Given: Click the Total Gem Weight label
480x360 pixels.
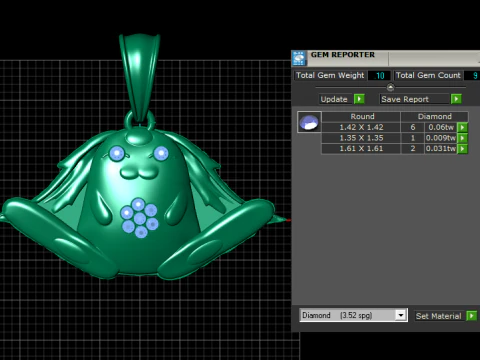Looking at the screenshot, I should coord(330,75).
